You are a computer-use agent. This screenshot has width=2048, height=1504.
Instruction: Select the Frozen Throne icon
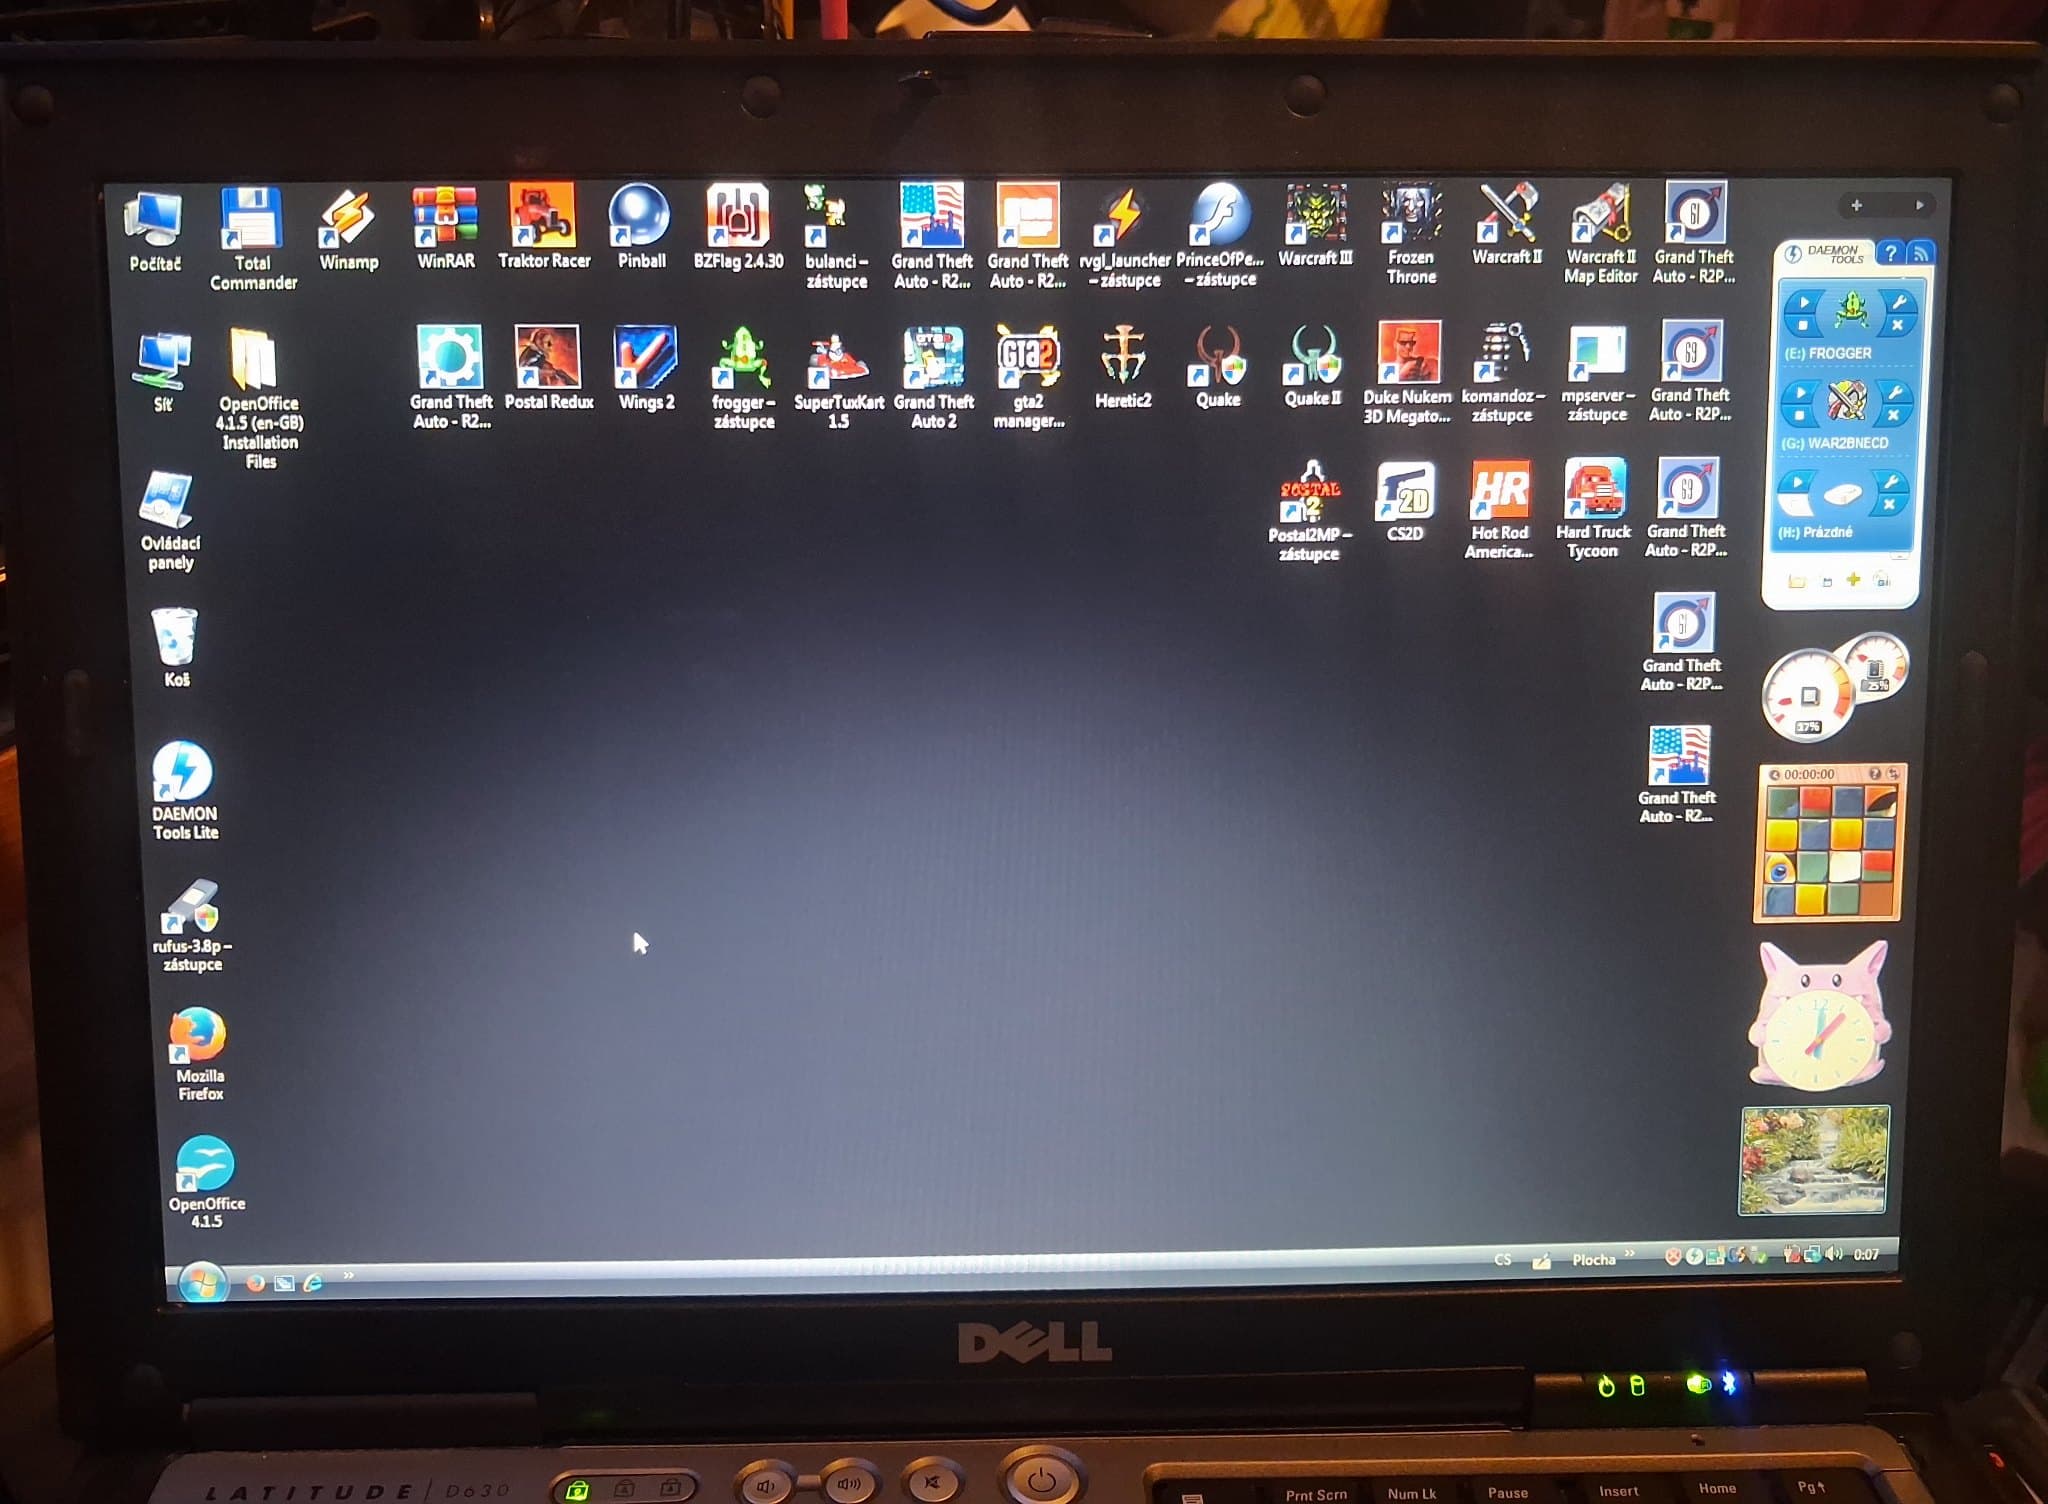1411,234
